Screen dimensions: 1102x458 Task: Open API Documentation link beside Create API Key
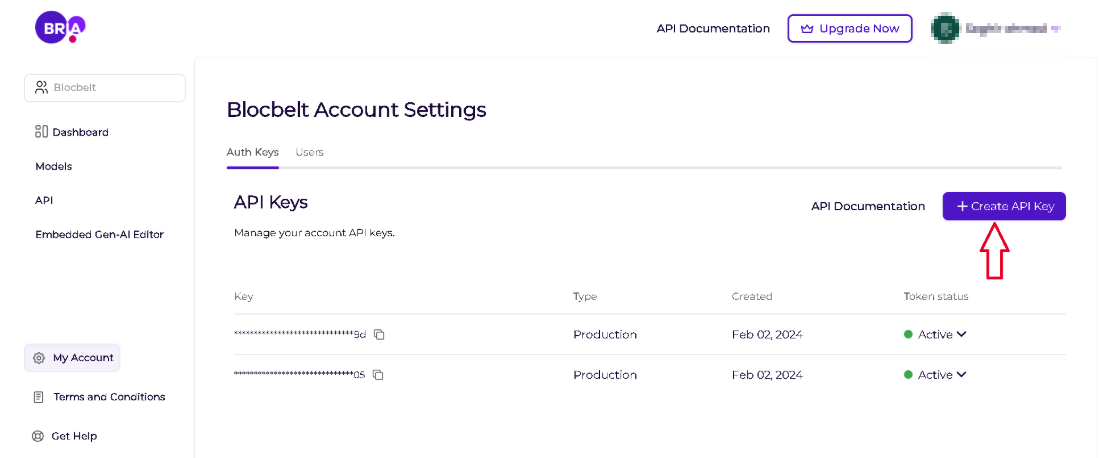click(868, 206)
